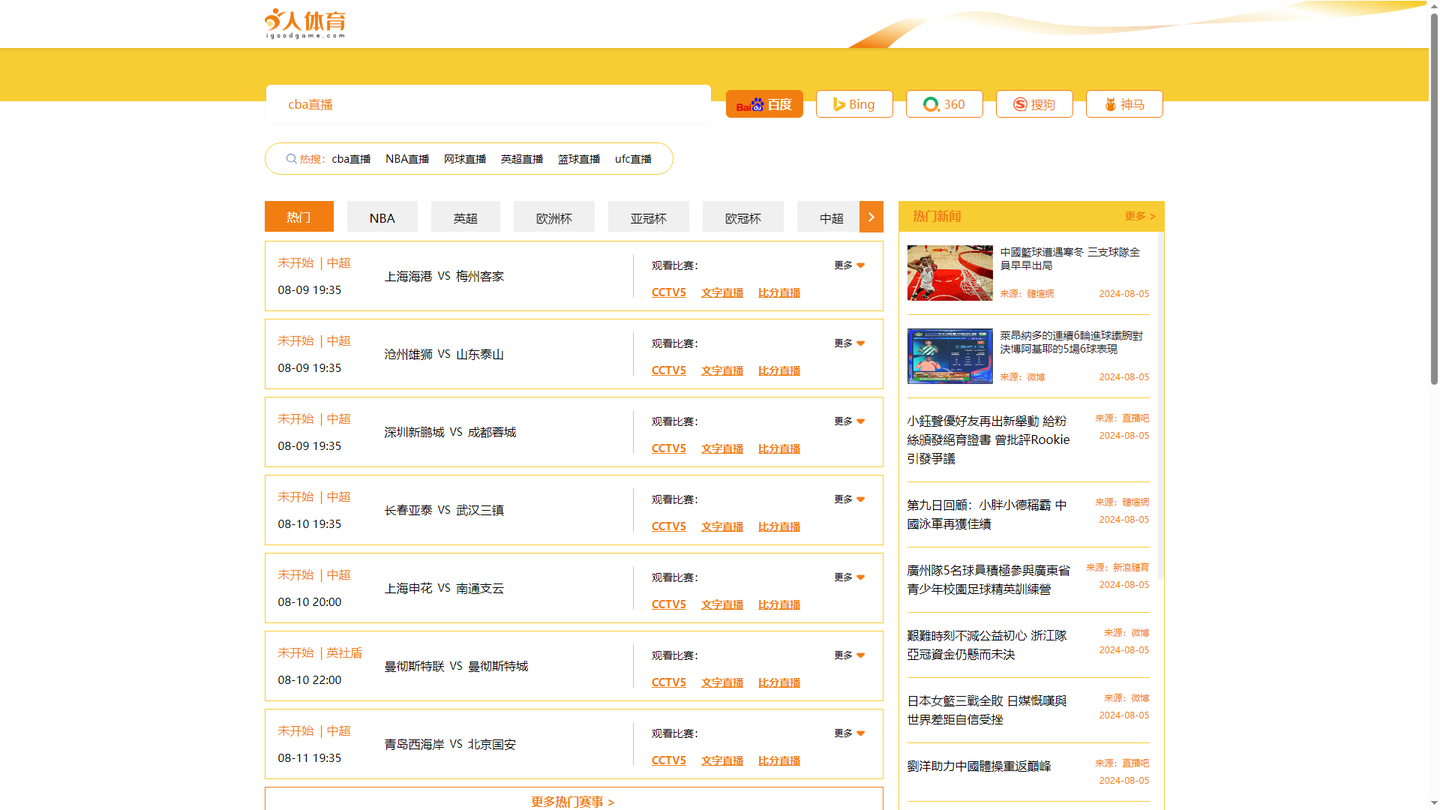This screenshot has width=1440, height=810.
Task: Expand 更多 for 上海申花 VS 南通支云
Action: click(x=850, y=577)
